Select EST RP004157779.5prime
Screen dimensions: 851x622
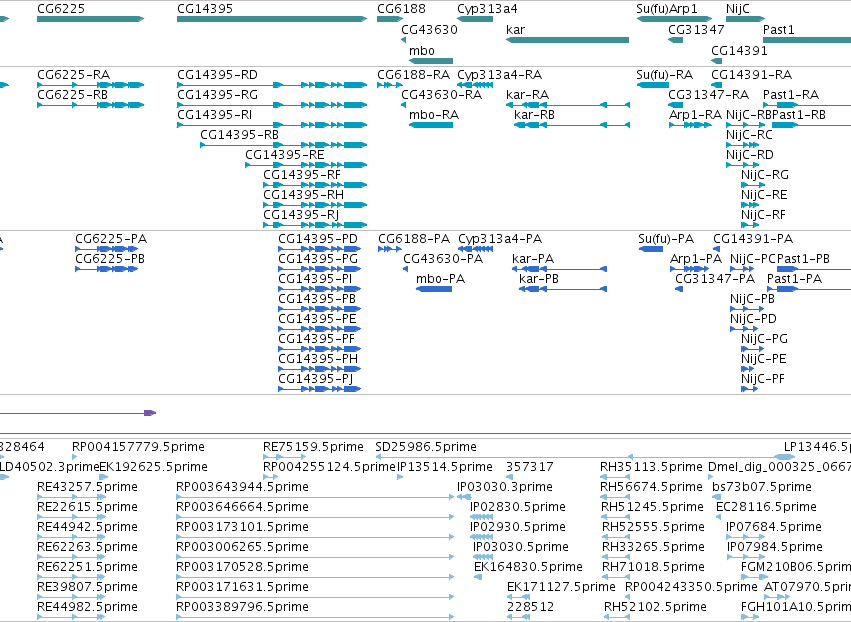pos(138,447)
